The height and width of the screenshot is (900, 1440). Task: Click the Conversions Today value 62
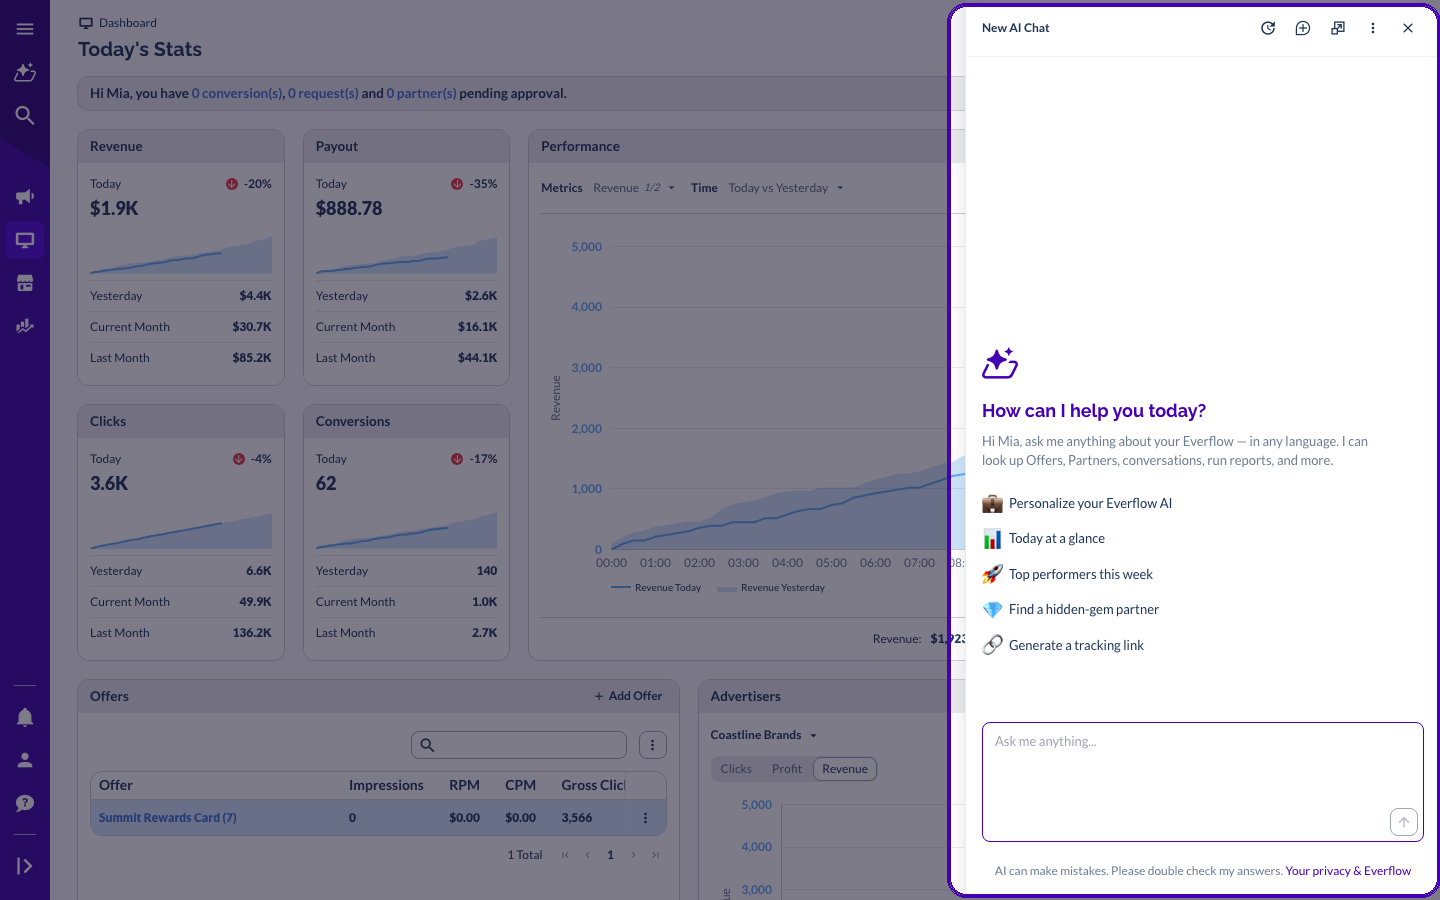326,484
